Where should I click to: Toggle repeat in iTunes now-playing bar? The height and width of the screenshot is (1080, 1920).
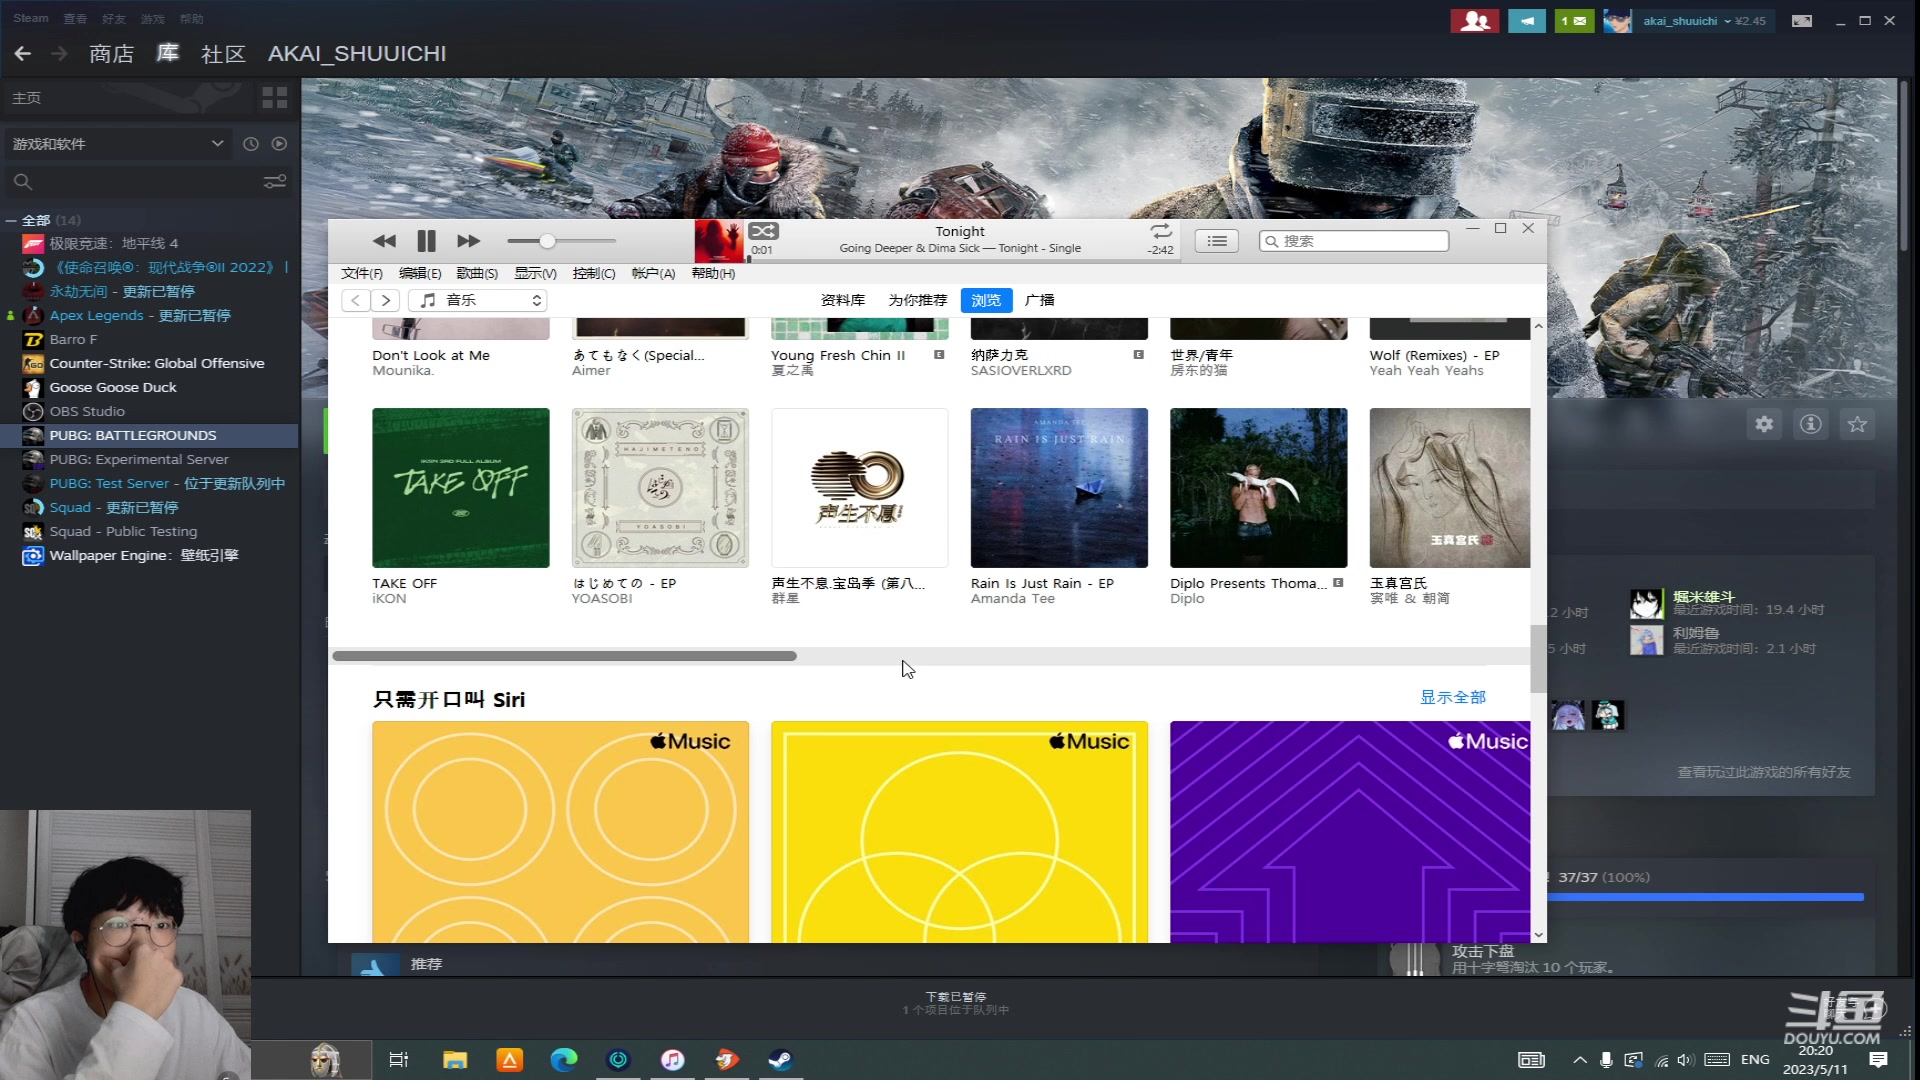(x=1160, y=231)
